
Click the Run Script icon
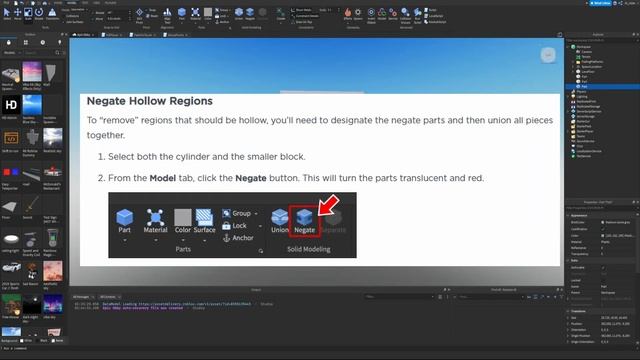point(418,16)
